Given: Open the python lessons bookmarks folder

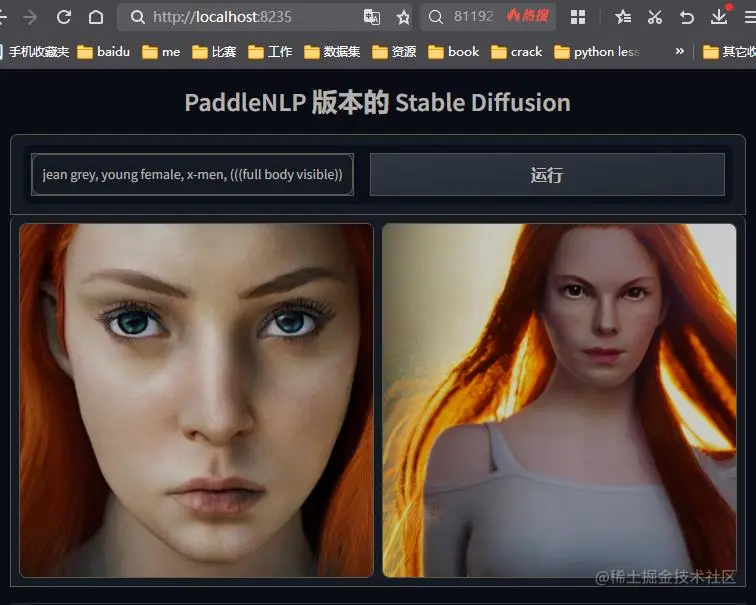Looking at the screenshot, I should [597, 52].
